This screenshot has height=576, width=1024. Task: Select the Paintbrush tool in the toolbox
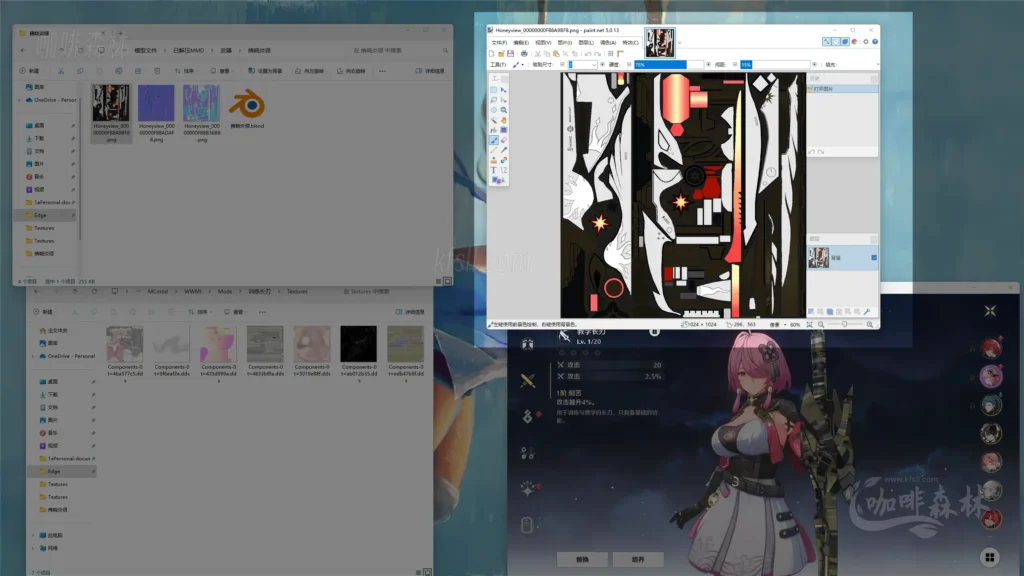tap(494, 140)
